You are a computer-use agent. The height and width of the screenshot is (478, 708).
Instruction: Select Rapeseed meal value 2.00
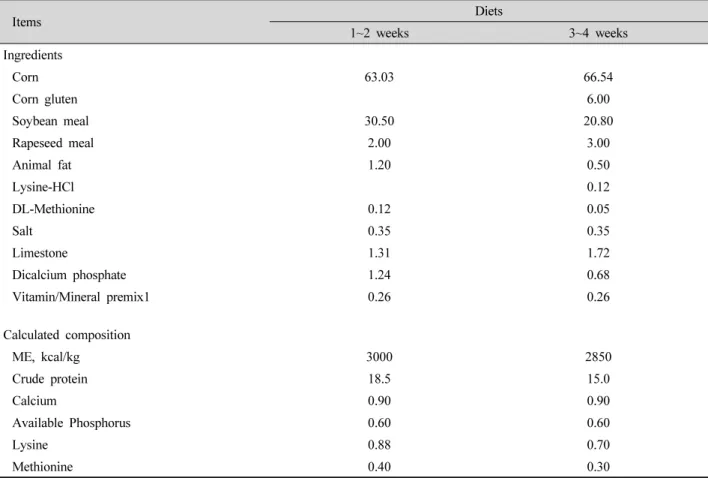point(379,143)
